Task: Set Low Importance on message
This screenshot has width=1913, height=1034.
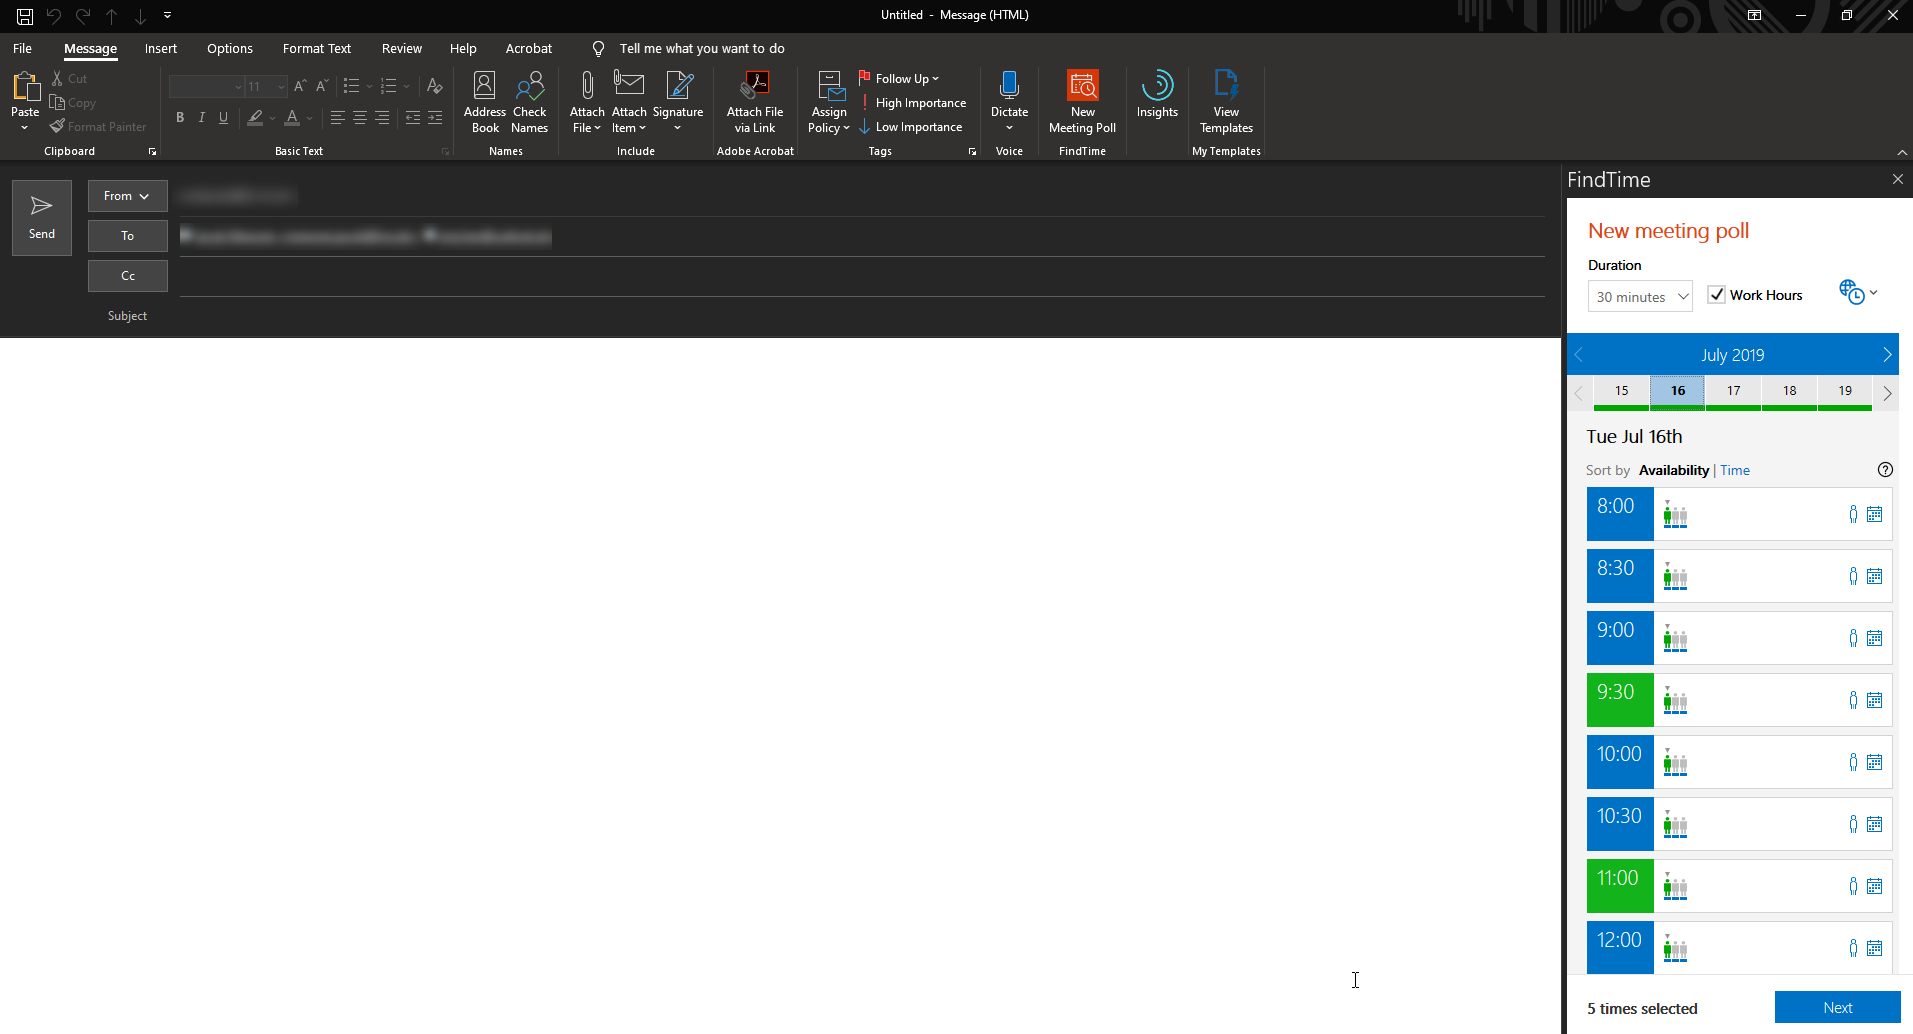Action: coord(910,127)
